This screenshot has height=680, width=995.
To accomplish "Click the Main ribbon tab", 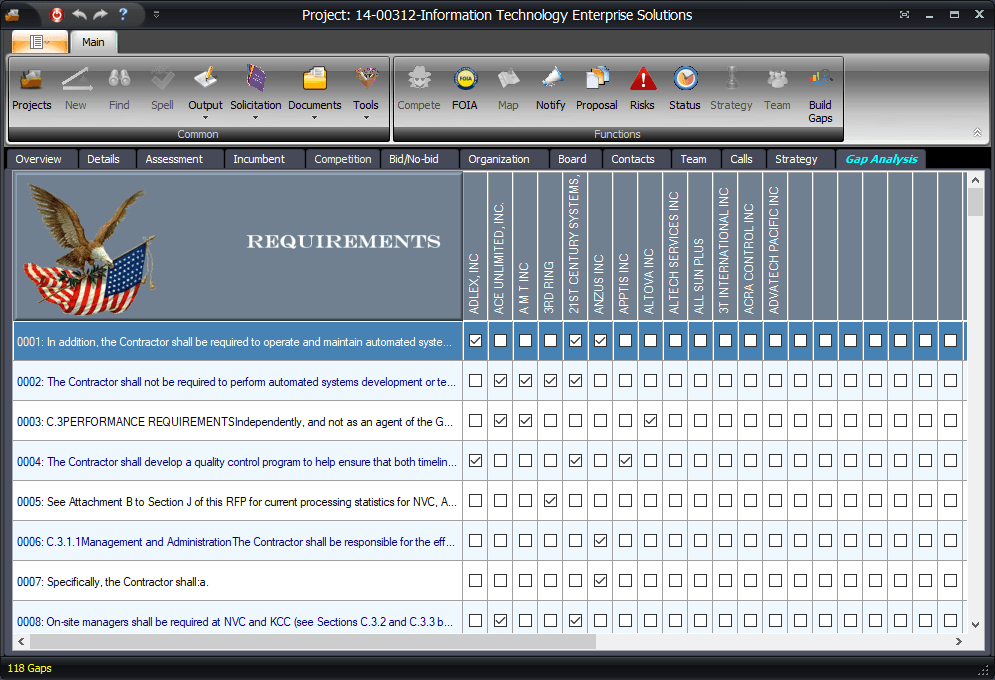I will (x=93, y=42).
